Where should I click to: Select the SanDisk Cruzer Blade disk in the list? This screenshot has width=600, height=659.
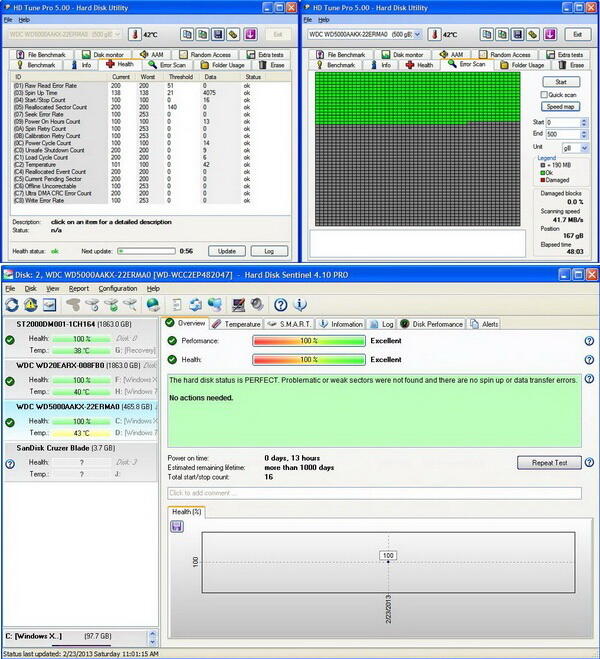[x=80, y=462]
